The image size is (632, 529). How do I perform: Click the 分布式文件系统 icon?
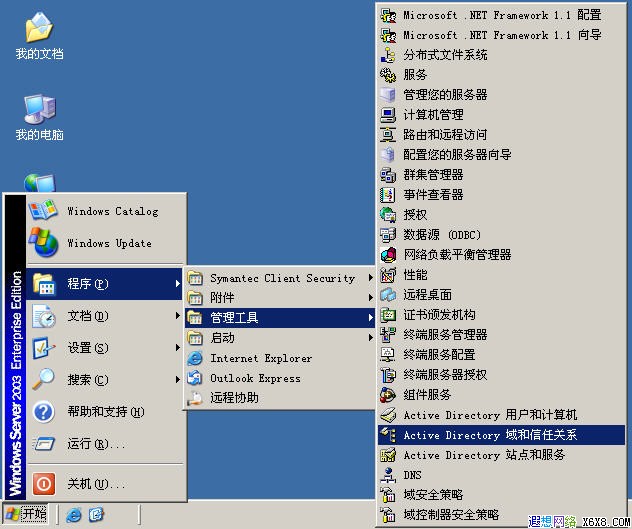pos(388,55)
